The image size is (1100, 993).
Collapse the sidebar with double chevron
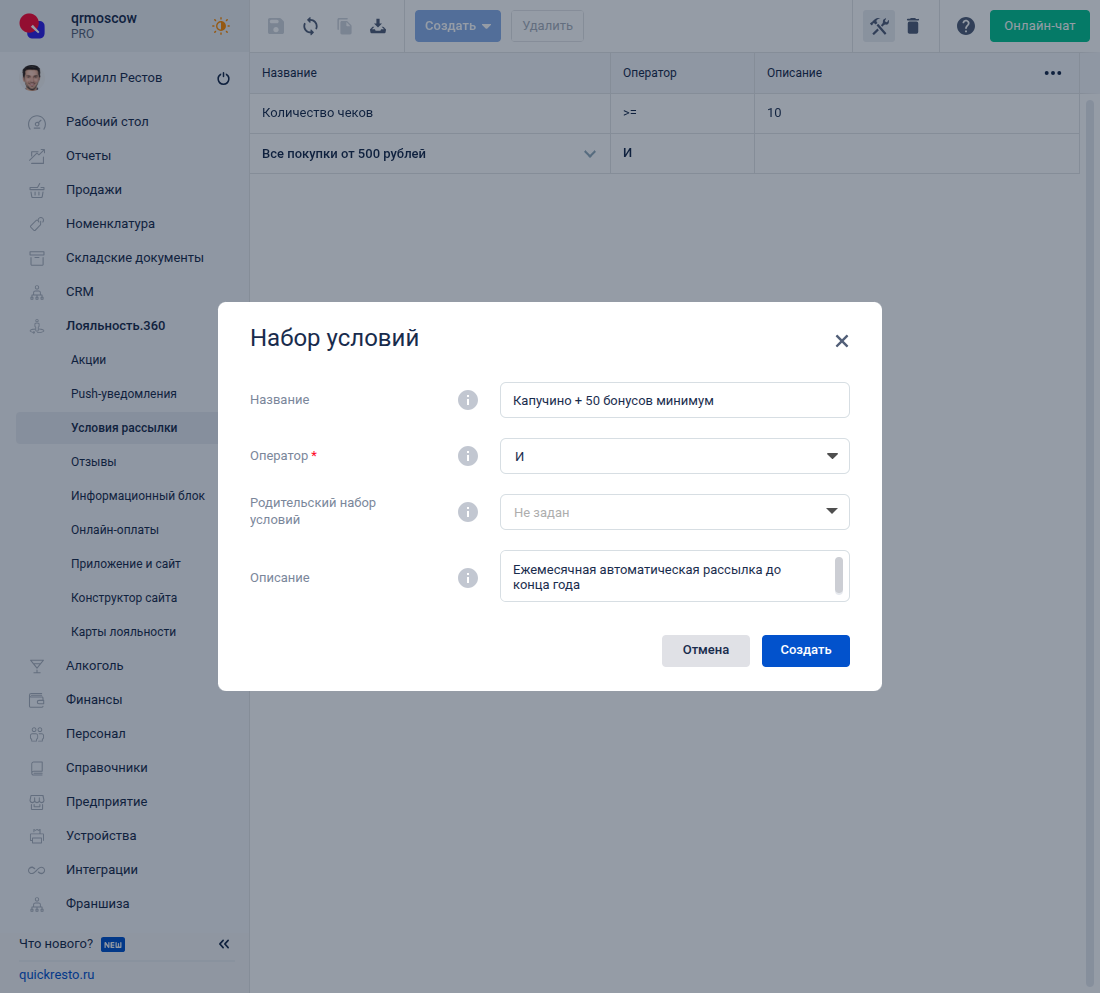tap(224, 944)
